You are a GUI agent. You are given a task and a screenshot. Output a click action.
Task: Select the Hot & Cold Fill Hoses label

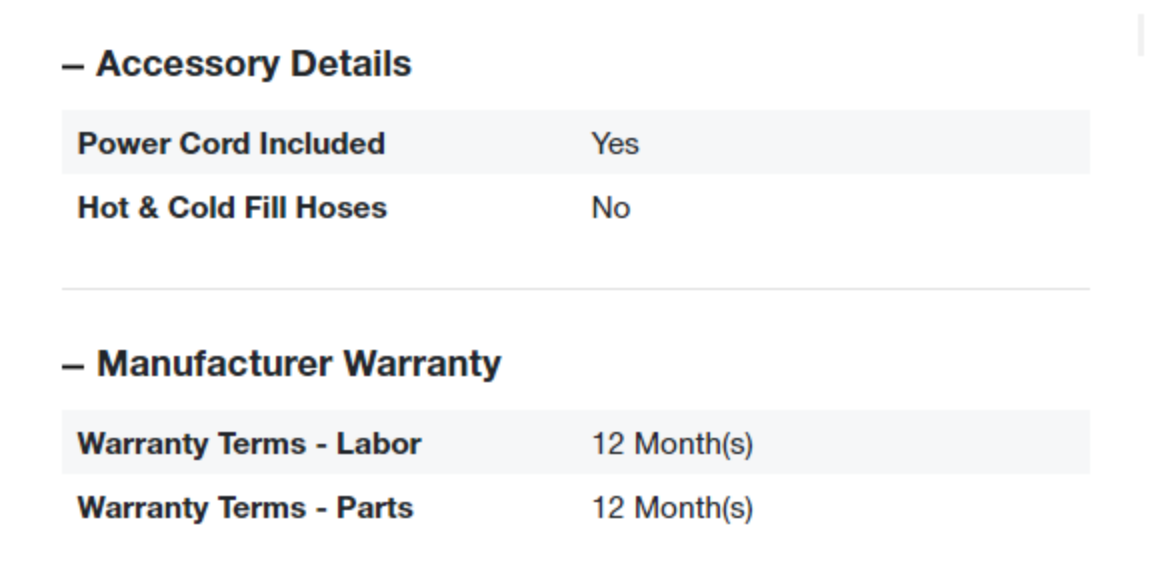[232, 208]
